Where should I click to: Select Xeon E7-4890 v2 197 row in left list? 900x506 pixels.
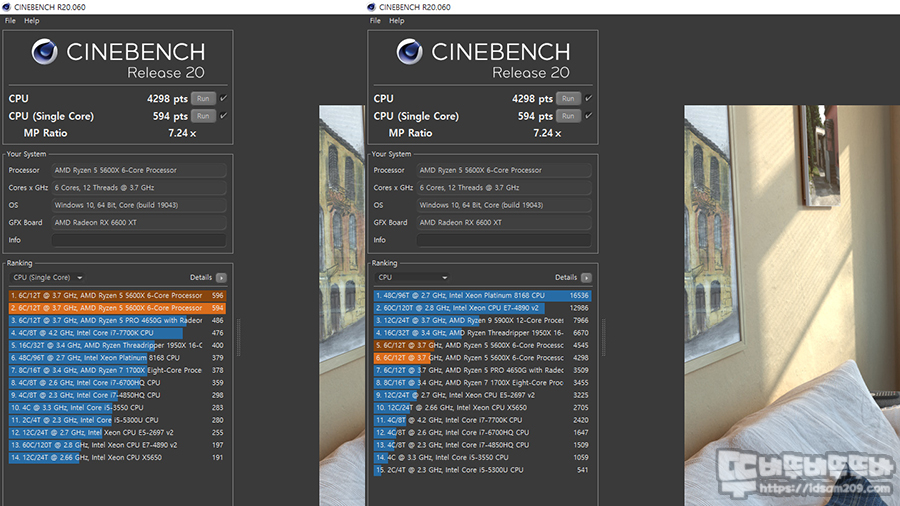coord(117,445)
